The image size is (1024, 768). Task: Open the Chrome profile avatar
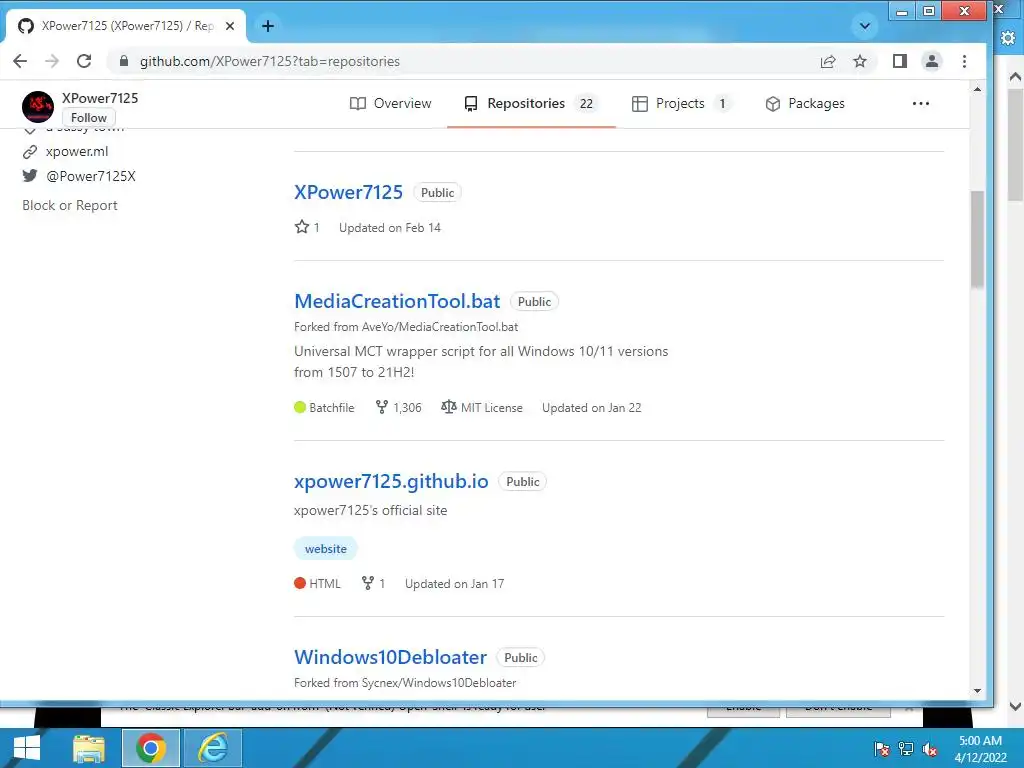932,61
